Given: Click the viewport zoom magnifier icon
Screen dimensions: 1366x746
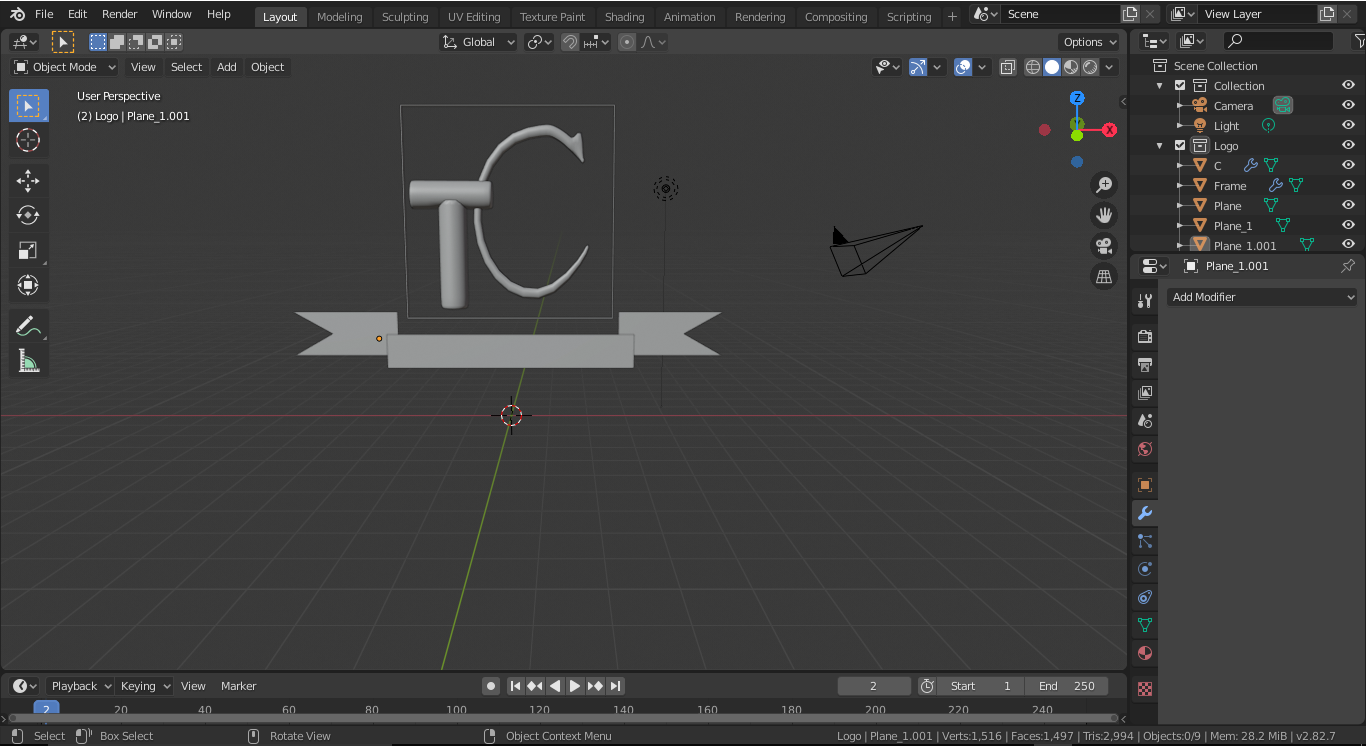Looking at the screenshot, I should coord(1104,185).
